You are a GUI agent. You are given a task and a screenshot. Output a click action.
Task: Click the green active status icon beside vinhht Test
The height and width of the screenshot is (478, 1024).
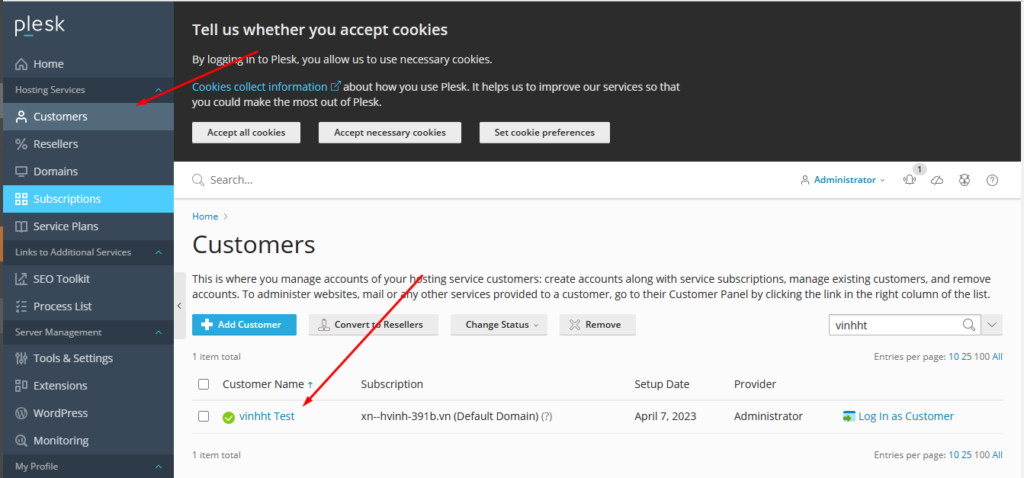pyautogui.click(x=229, y=417)
